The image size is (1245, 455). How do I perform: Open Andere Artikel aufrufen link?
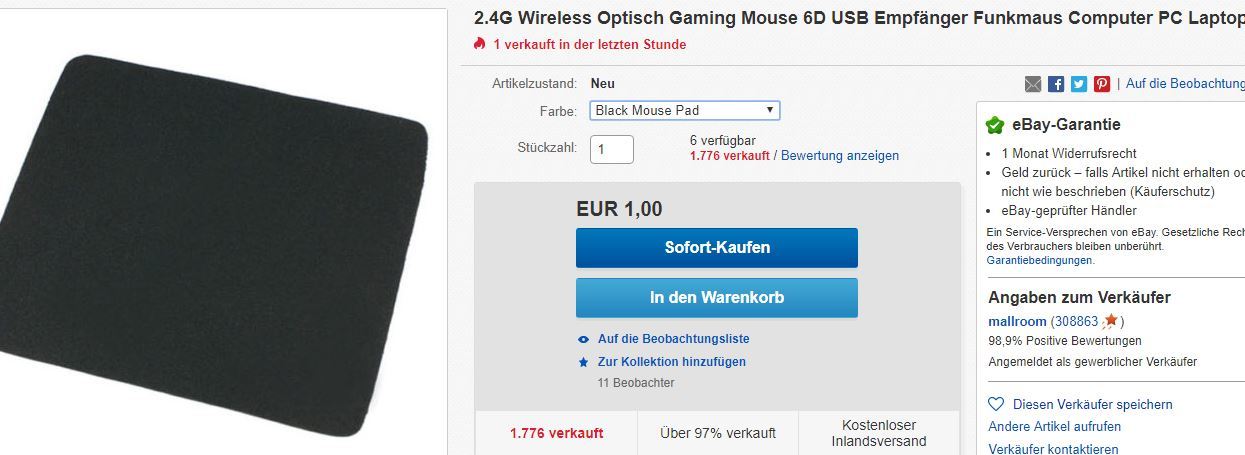point(1054,427)
